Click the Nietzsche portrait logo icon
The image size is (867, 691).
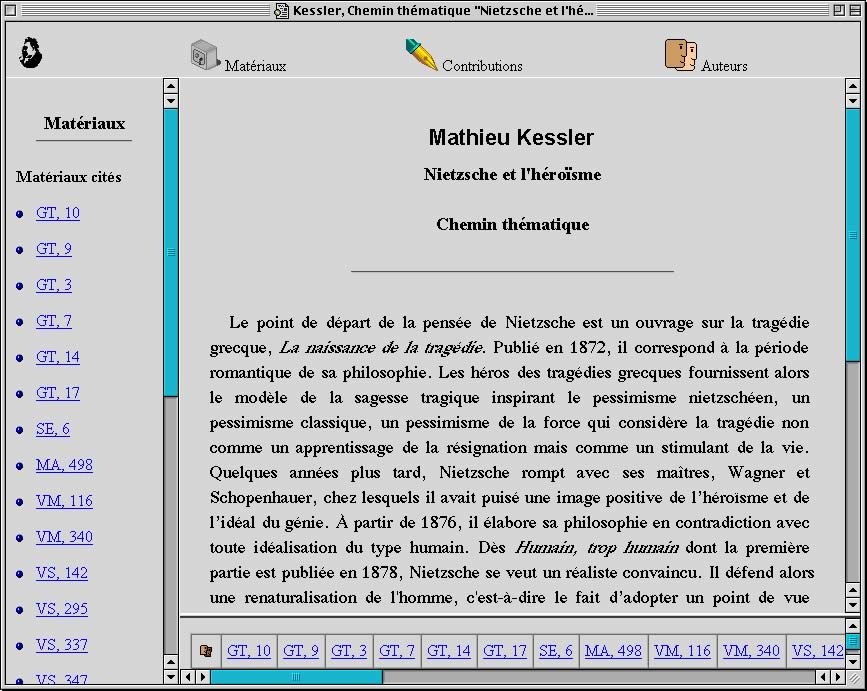click(x=30, y=53)
